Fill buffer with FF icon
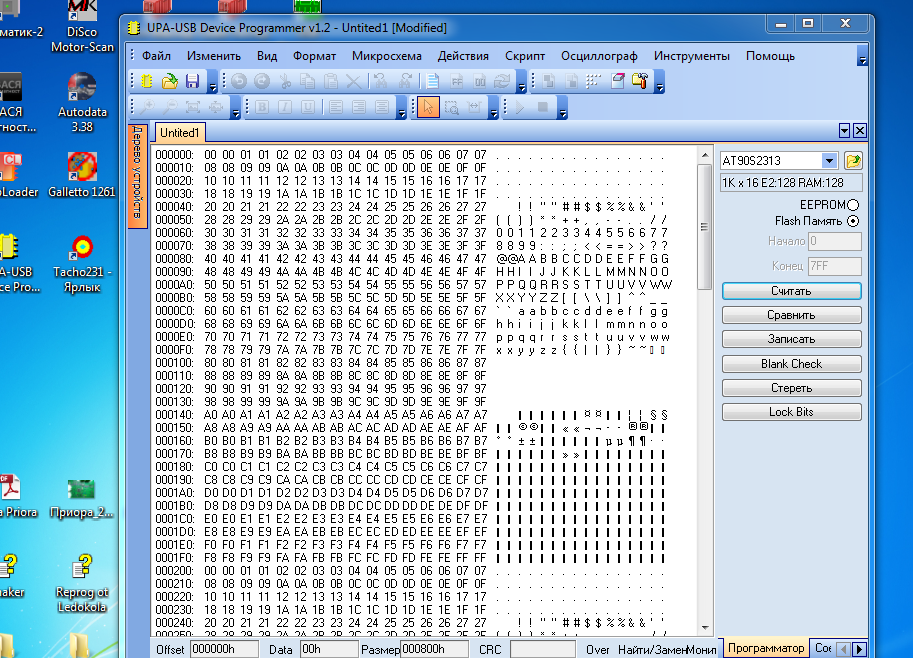The width and height of the screenshot is (913, 658). [x=456, y=82]
